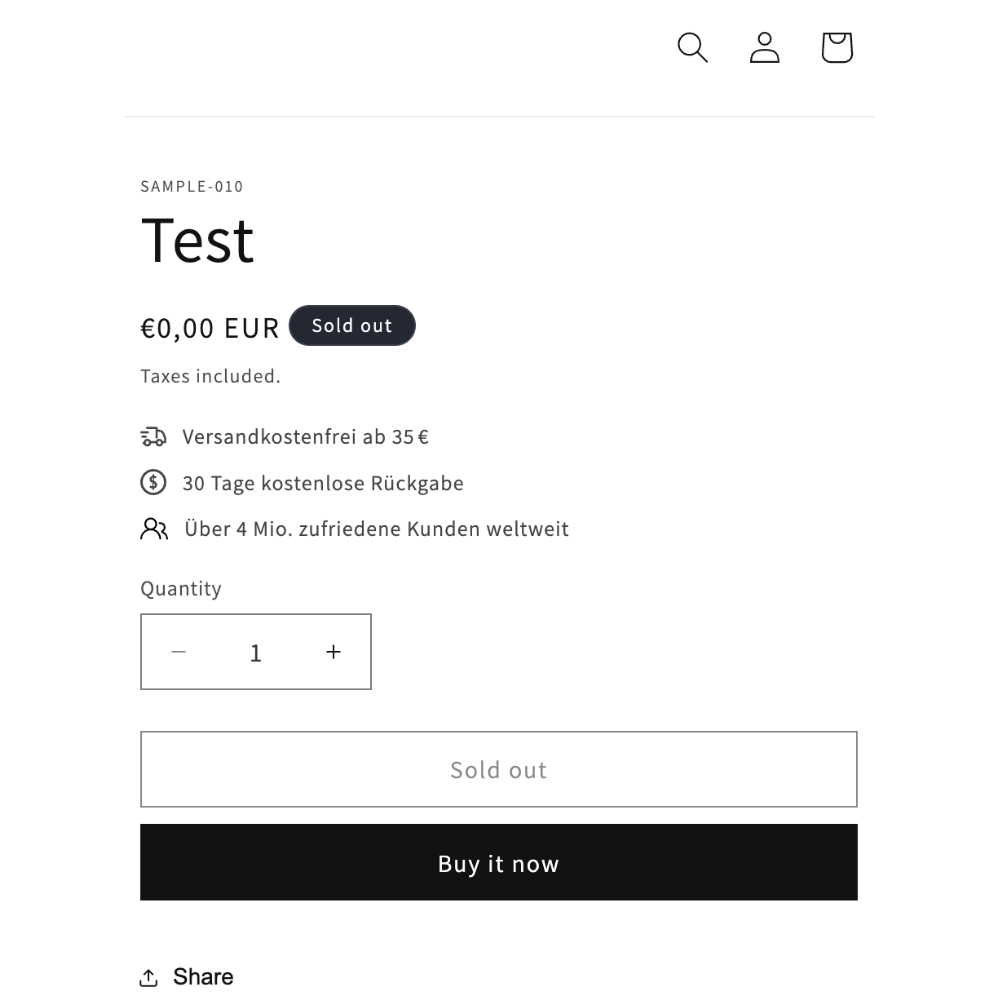Decrease quantity with the minus button

pos(179,652)
